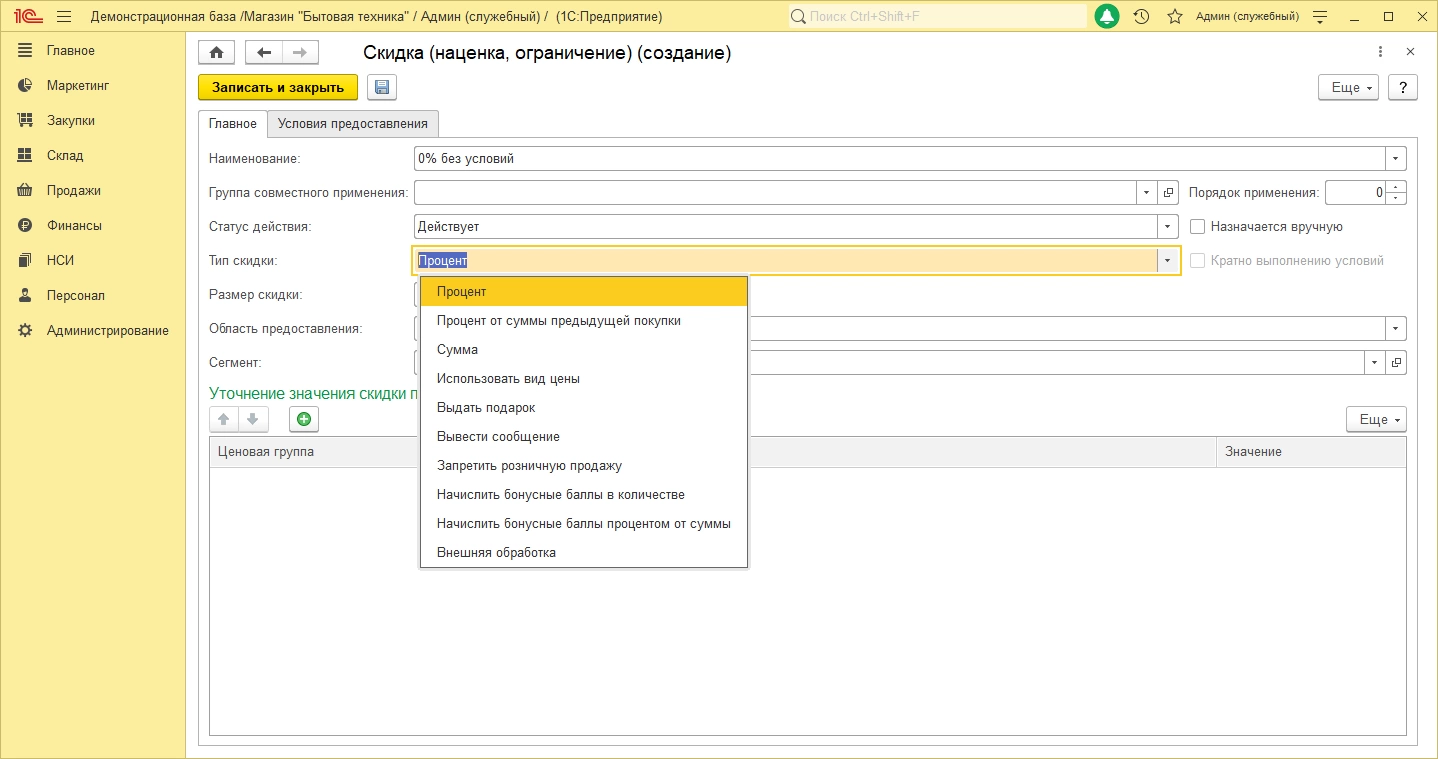Open the hamburger main menu
The height and width of the screenshot is (759, 1438).
point(64,17)
